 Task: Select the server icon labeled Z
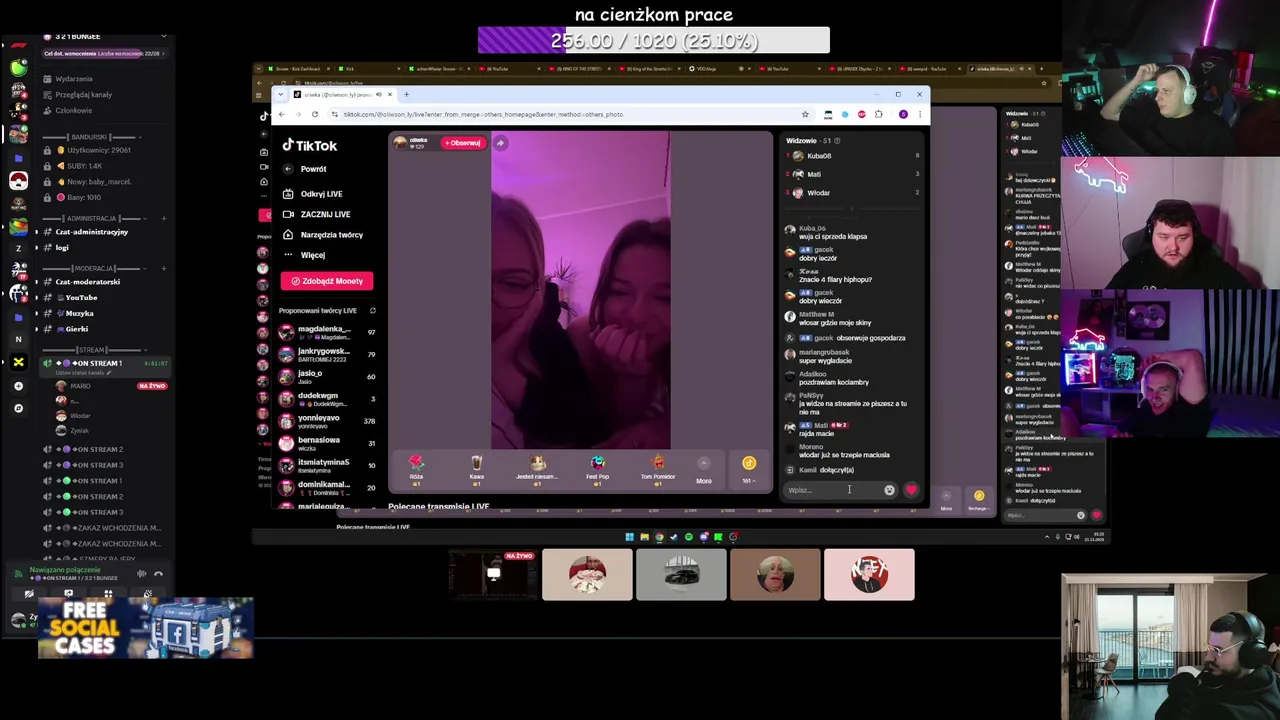pyautogui.click(x=18, y=248)
